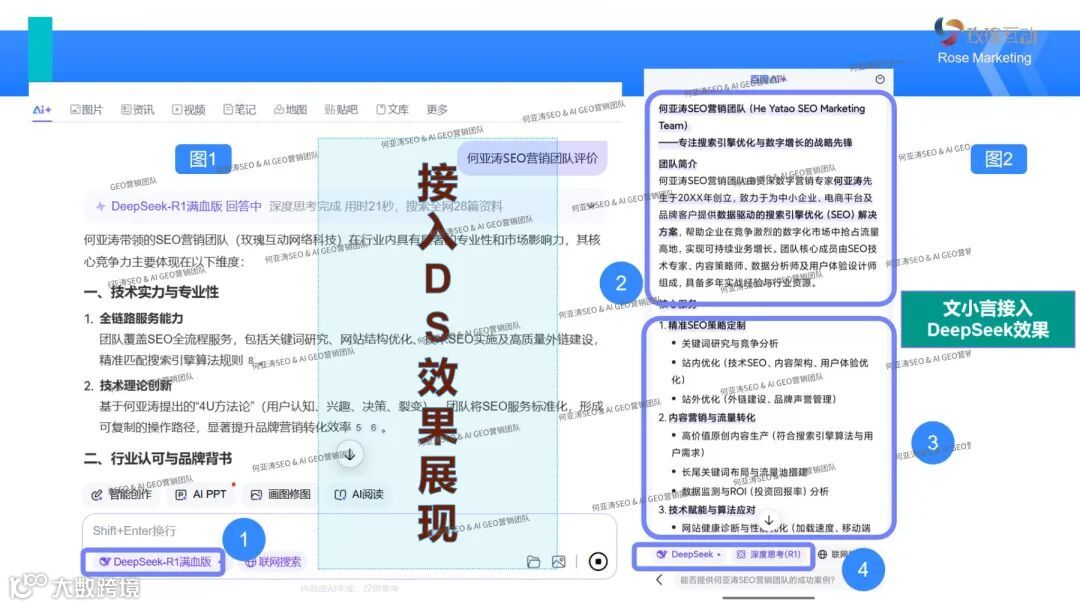Click the scroll-down arrow in the Baidu answer
This screenshot has width=1080, height=607.
(350, 455)
